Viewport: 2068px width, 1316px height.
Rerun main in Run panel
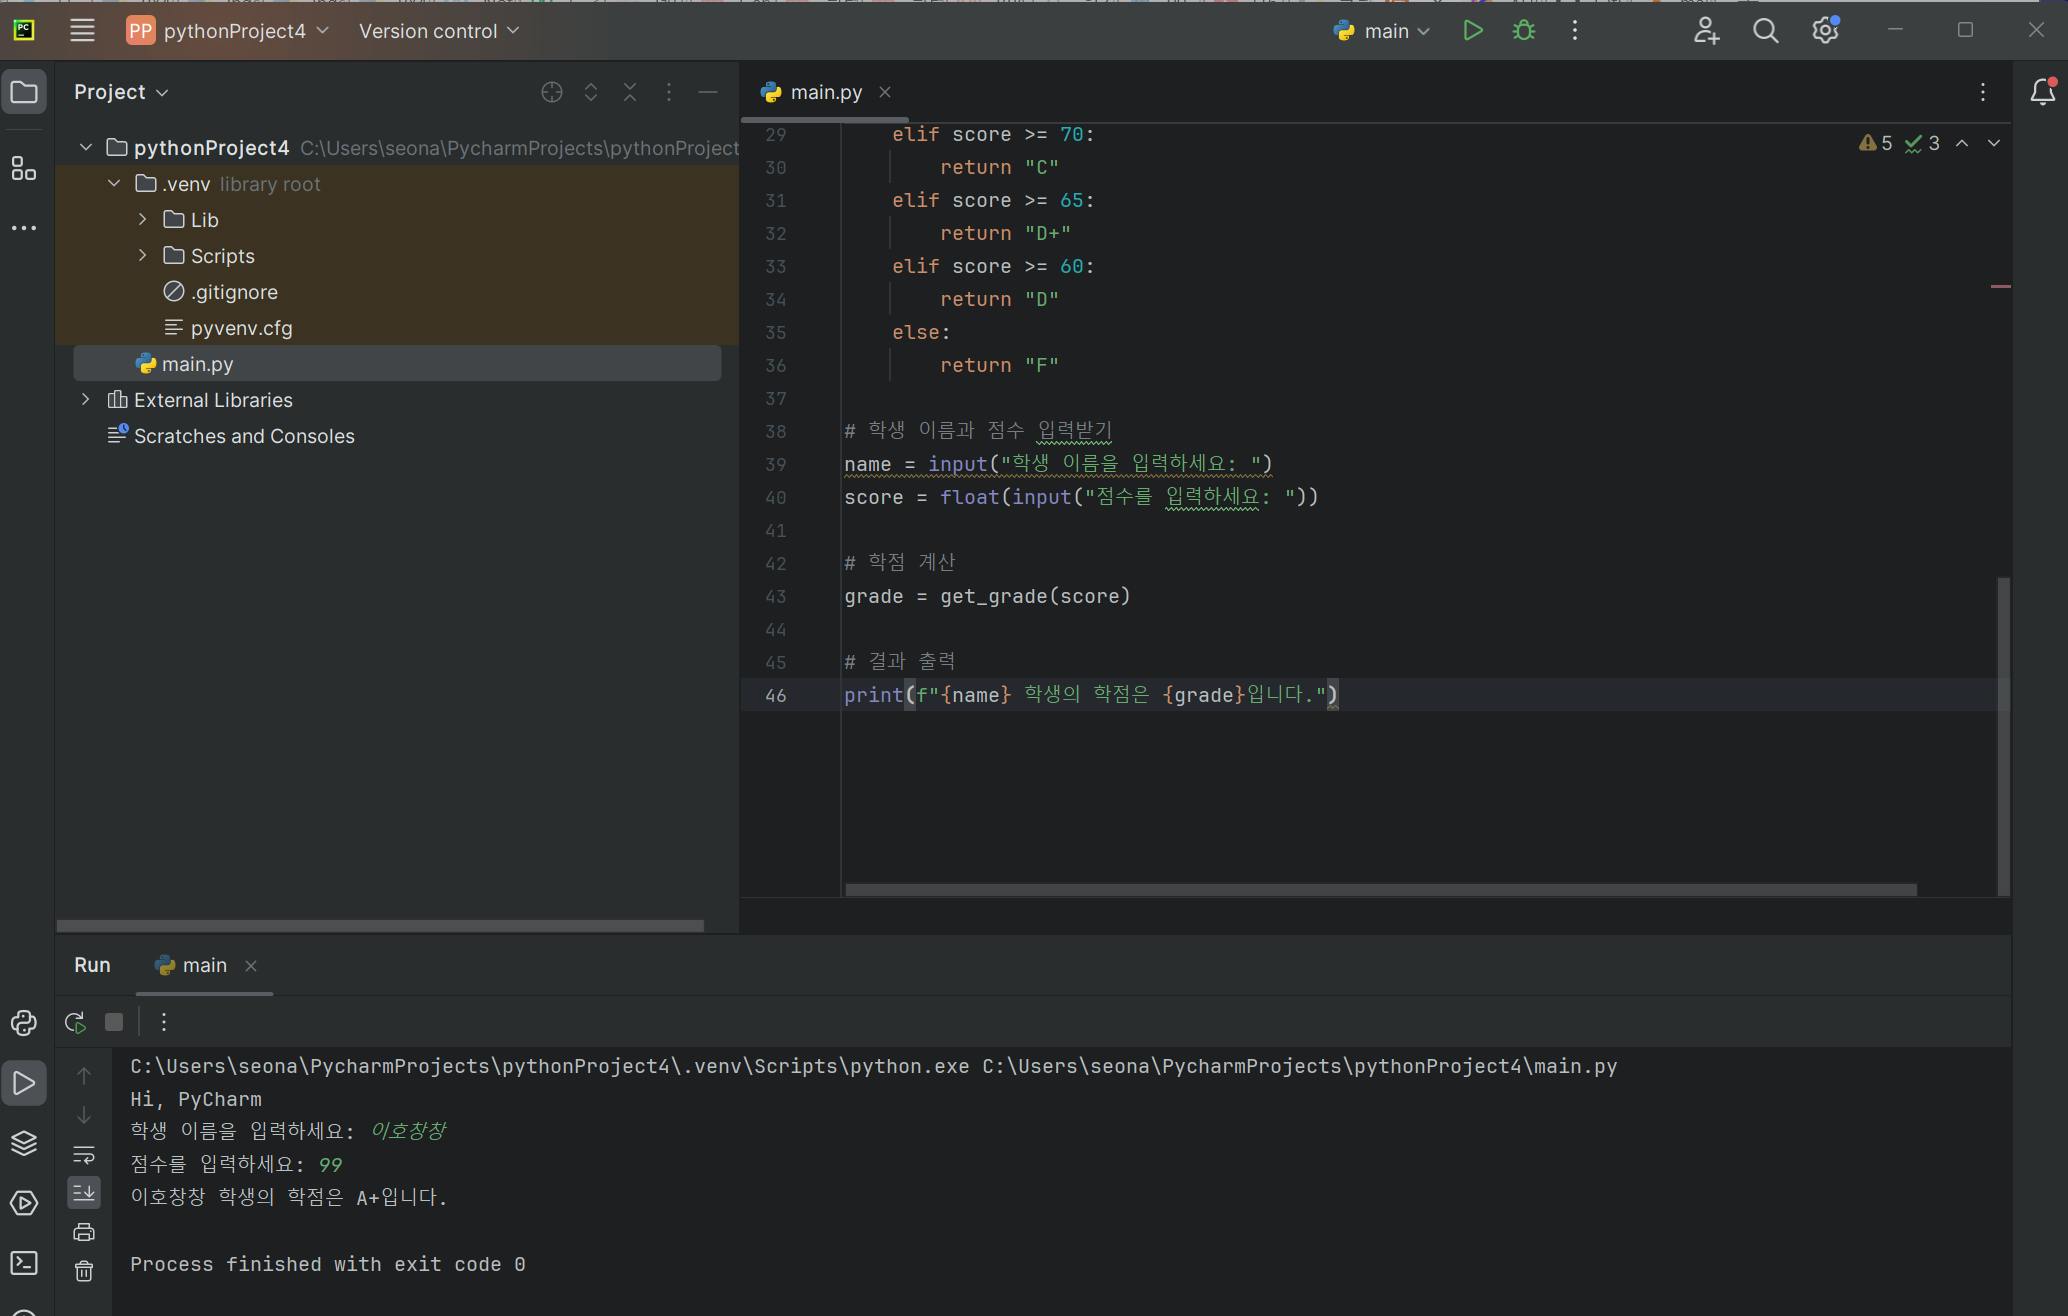coord(75,1022)
